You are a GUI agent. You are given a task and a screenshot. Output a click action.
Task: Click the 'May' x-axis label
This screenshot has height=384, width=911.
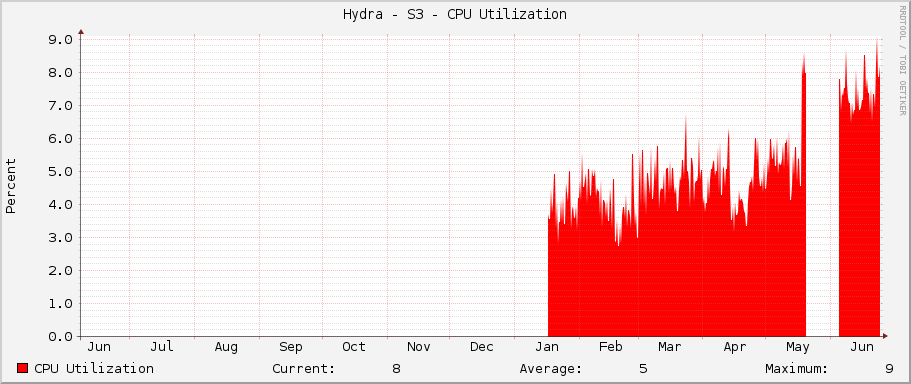click(798, 347)
